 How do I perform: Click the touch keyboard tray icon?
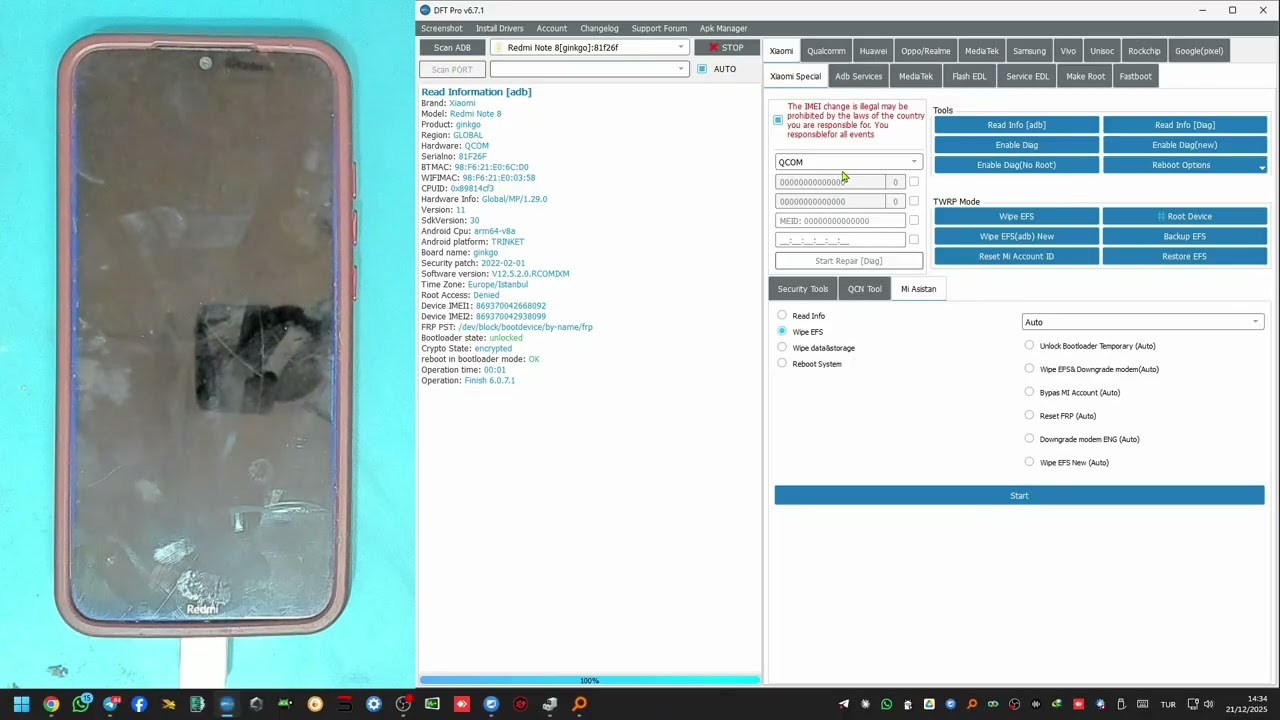point(1143,704)
